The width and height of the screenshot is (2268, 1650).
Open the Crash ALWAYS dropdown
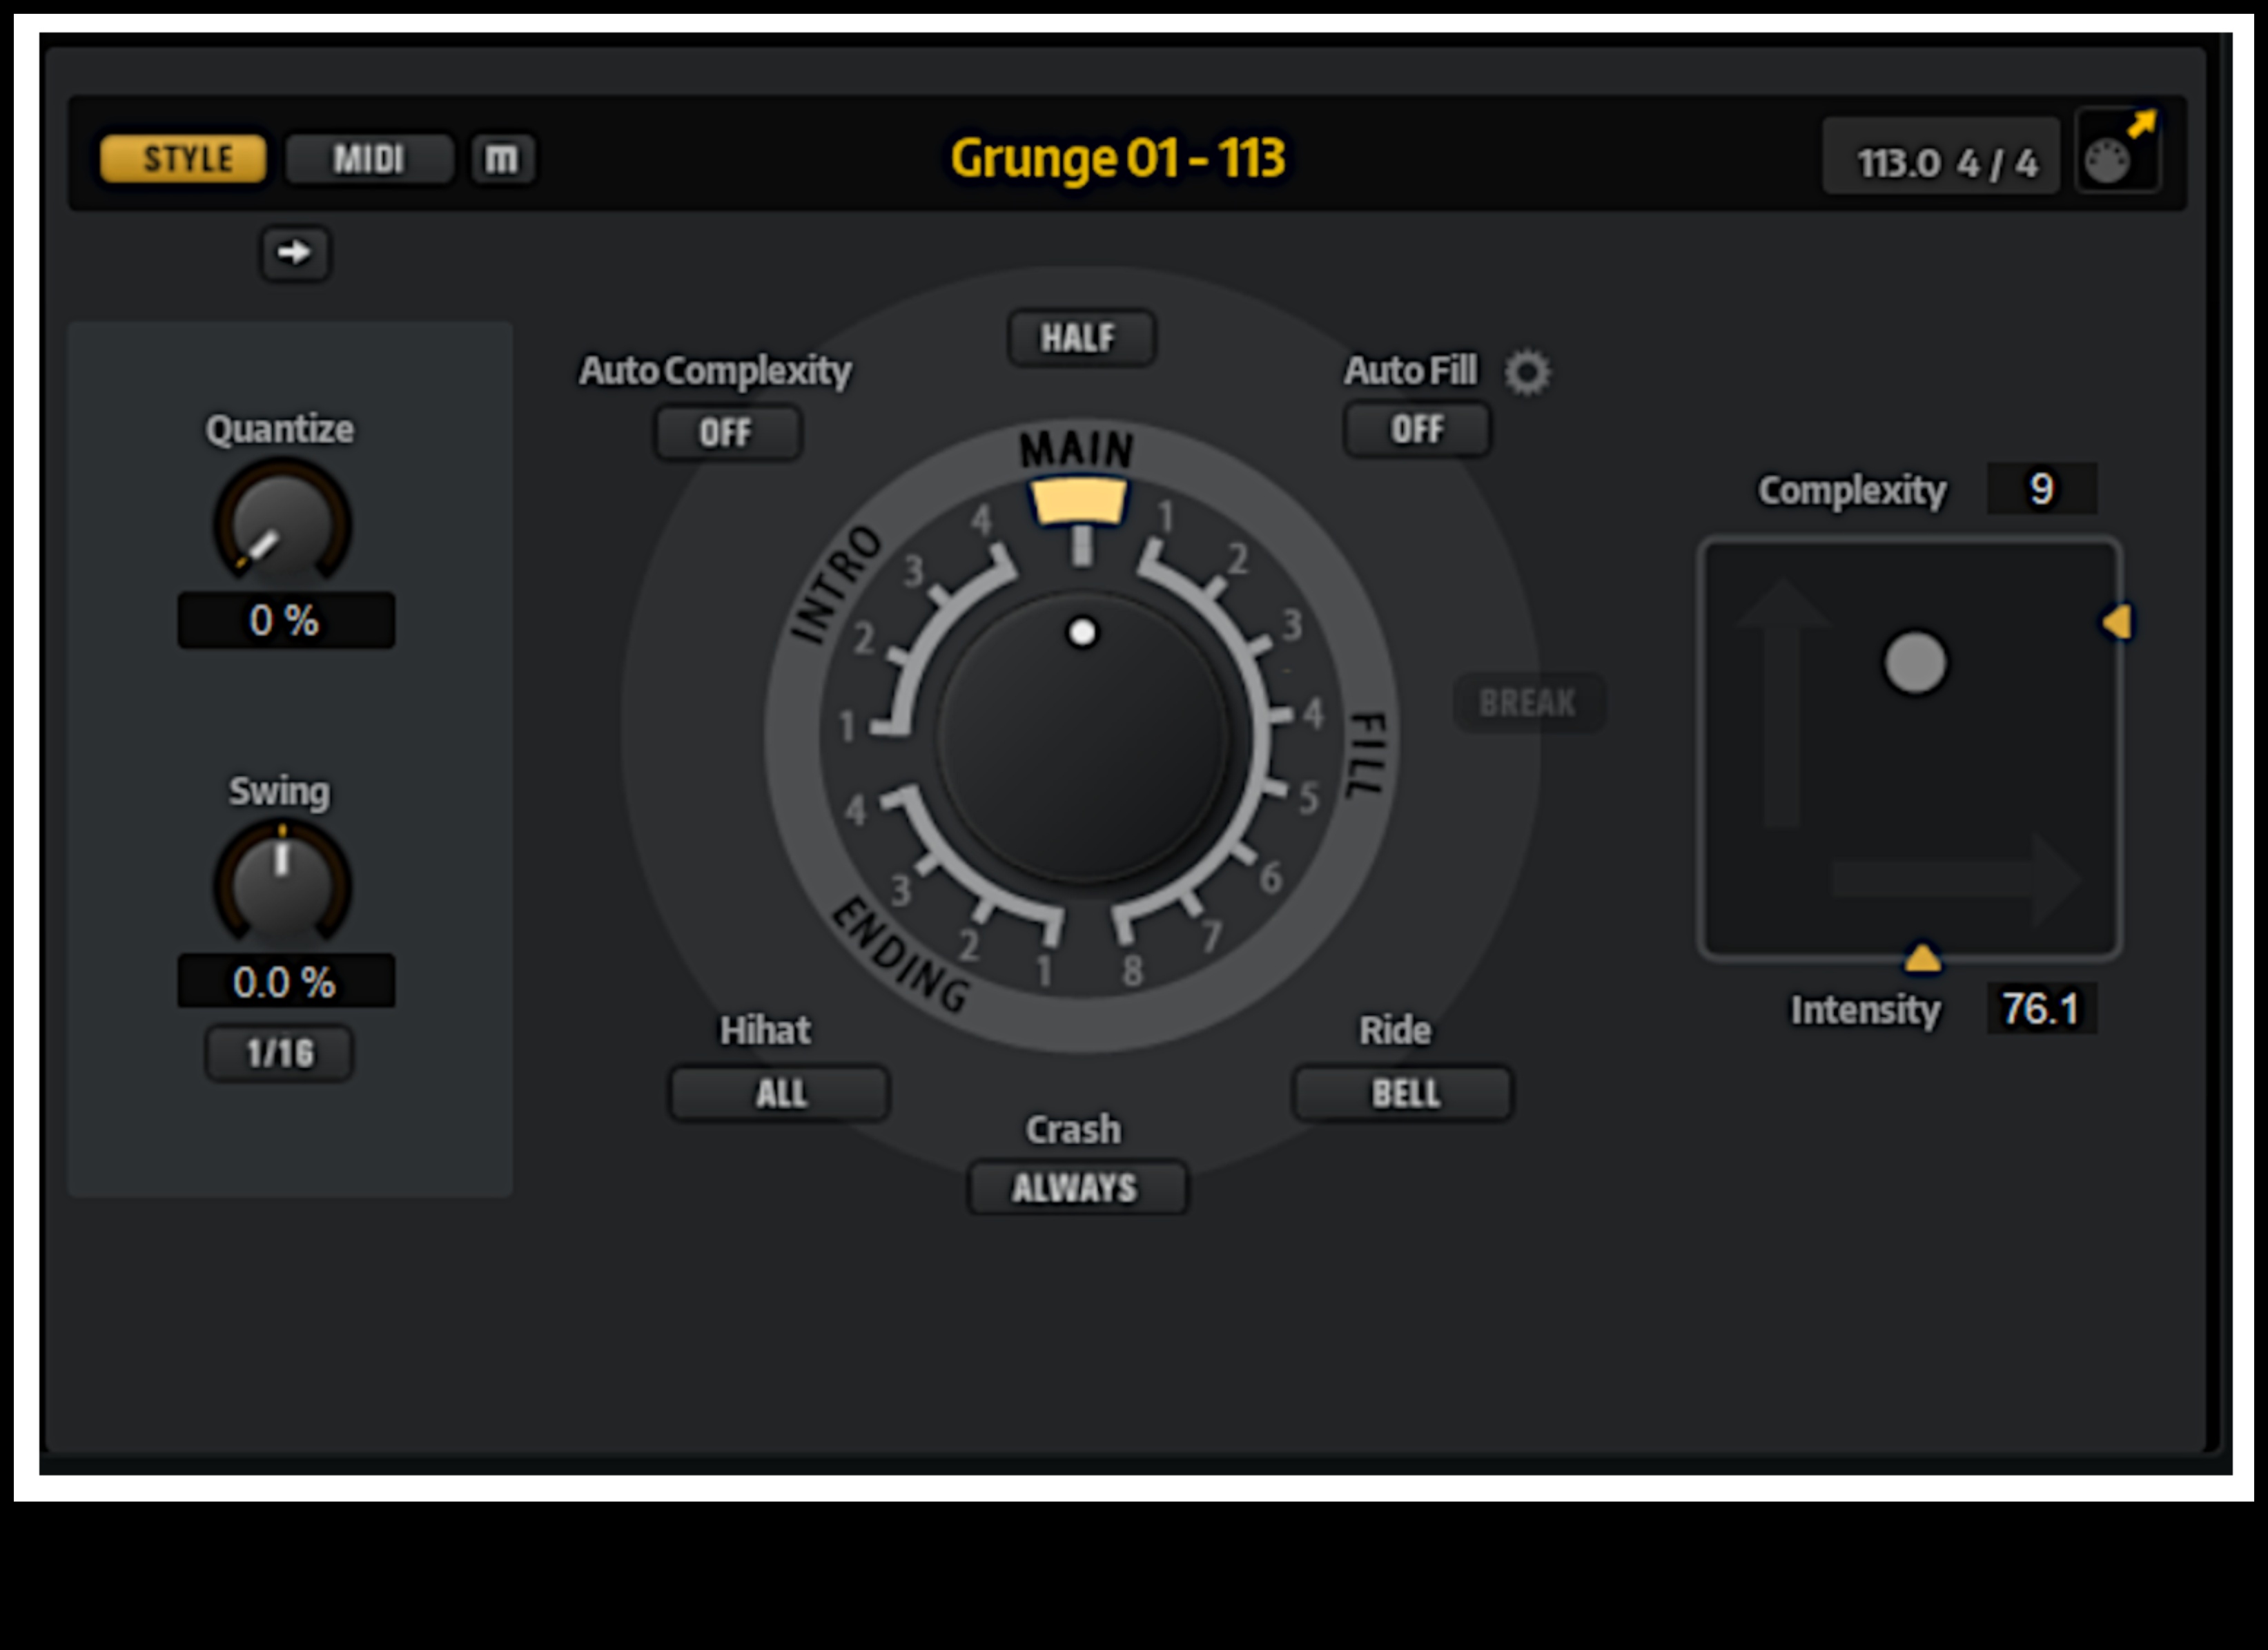point(1077,1187)
